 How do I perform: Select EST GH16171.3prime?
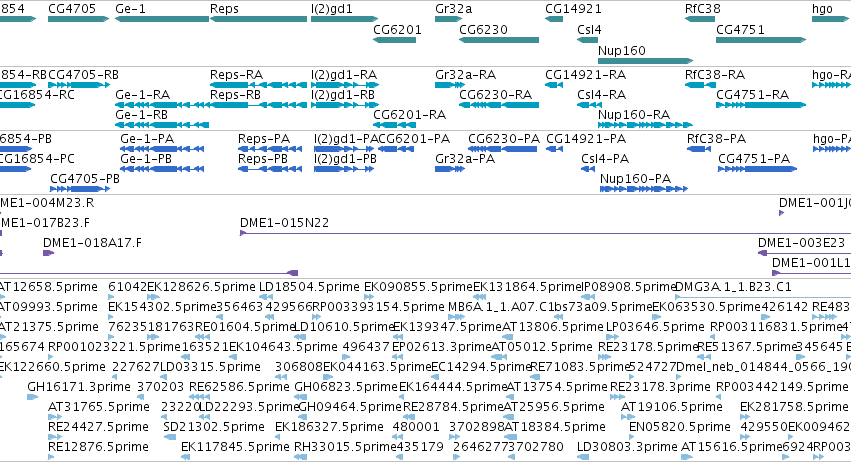pos(32,397)
